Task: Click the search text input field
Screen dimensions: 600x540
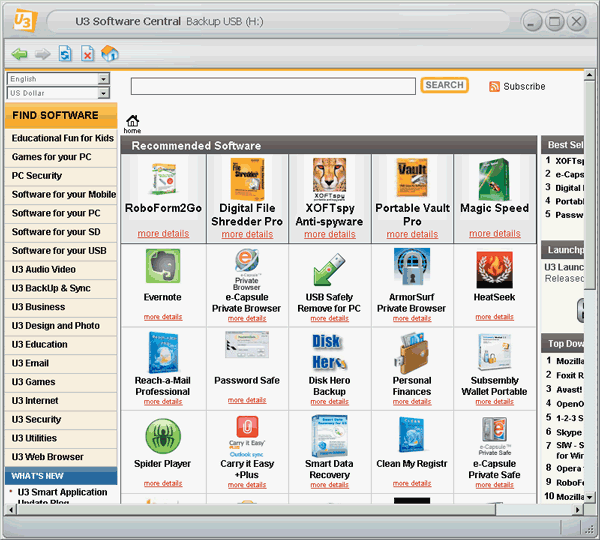Action: pyautogui.click(x=272, y=87)
